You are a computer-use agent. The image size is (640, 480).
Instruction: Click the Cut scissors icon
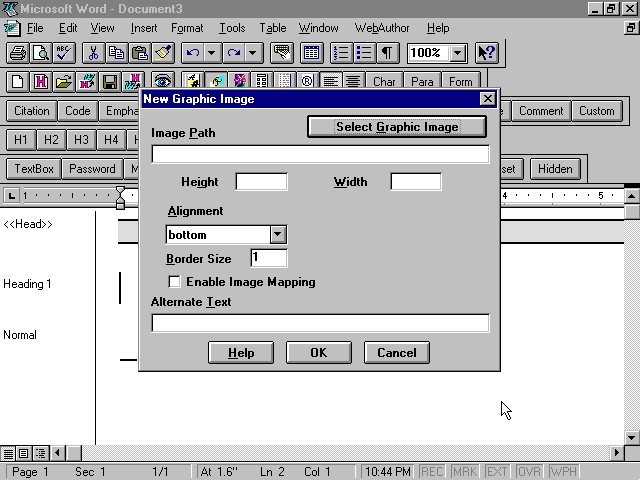pyautogui.click(x=93, y=53)
